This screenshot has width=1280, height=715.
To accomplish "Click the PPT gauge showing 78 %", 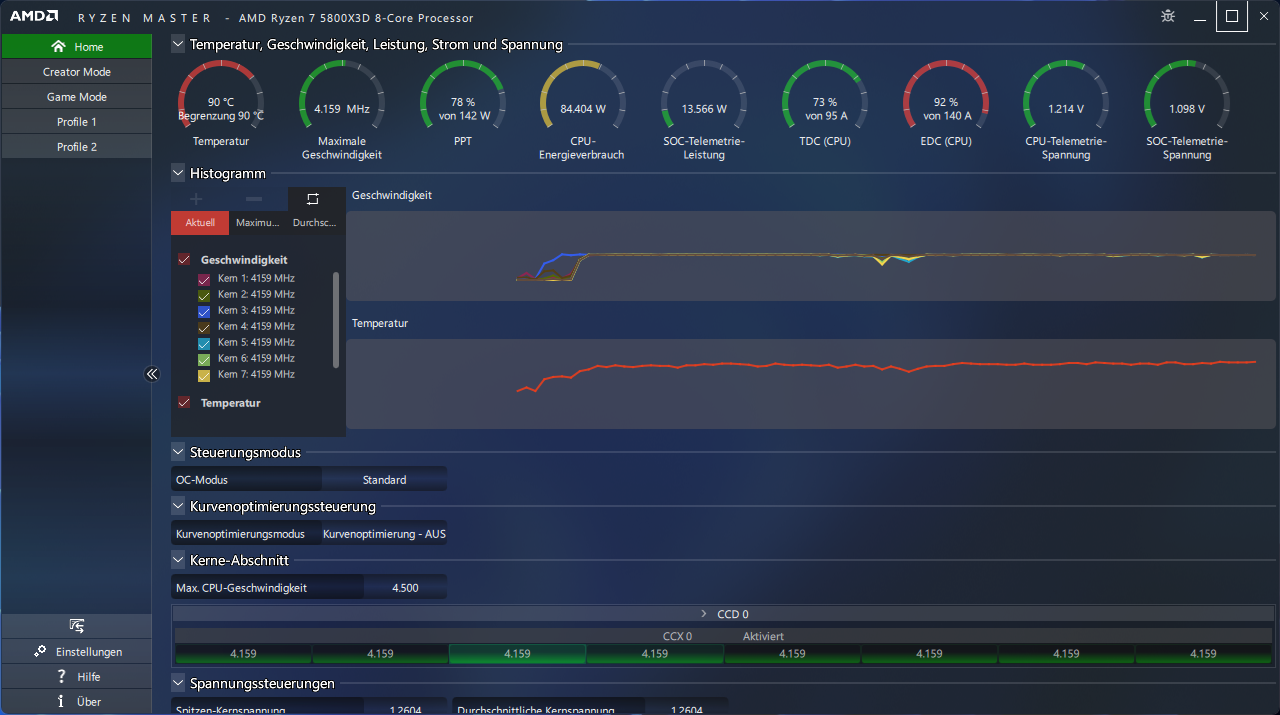I will [463, 103].
